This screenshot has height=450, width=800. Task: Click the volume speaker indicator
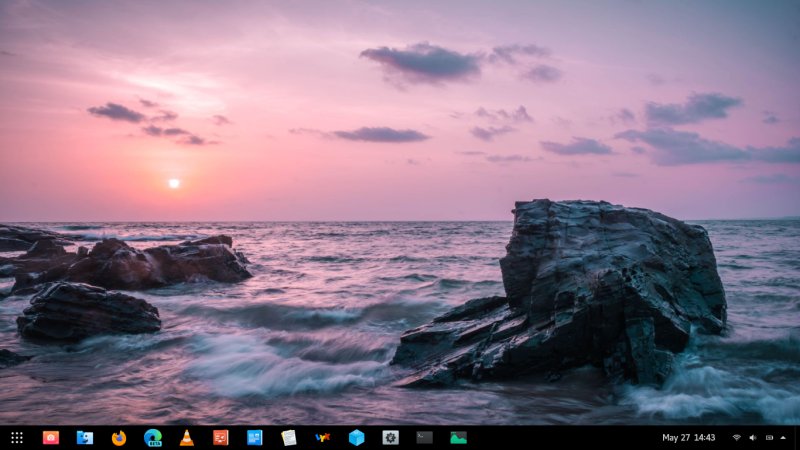point(753,438)
